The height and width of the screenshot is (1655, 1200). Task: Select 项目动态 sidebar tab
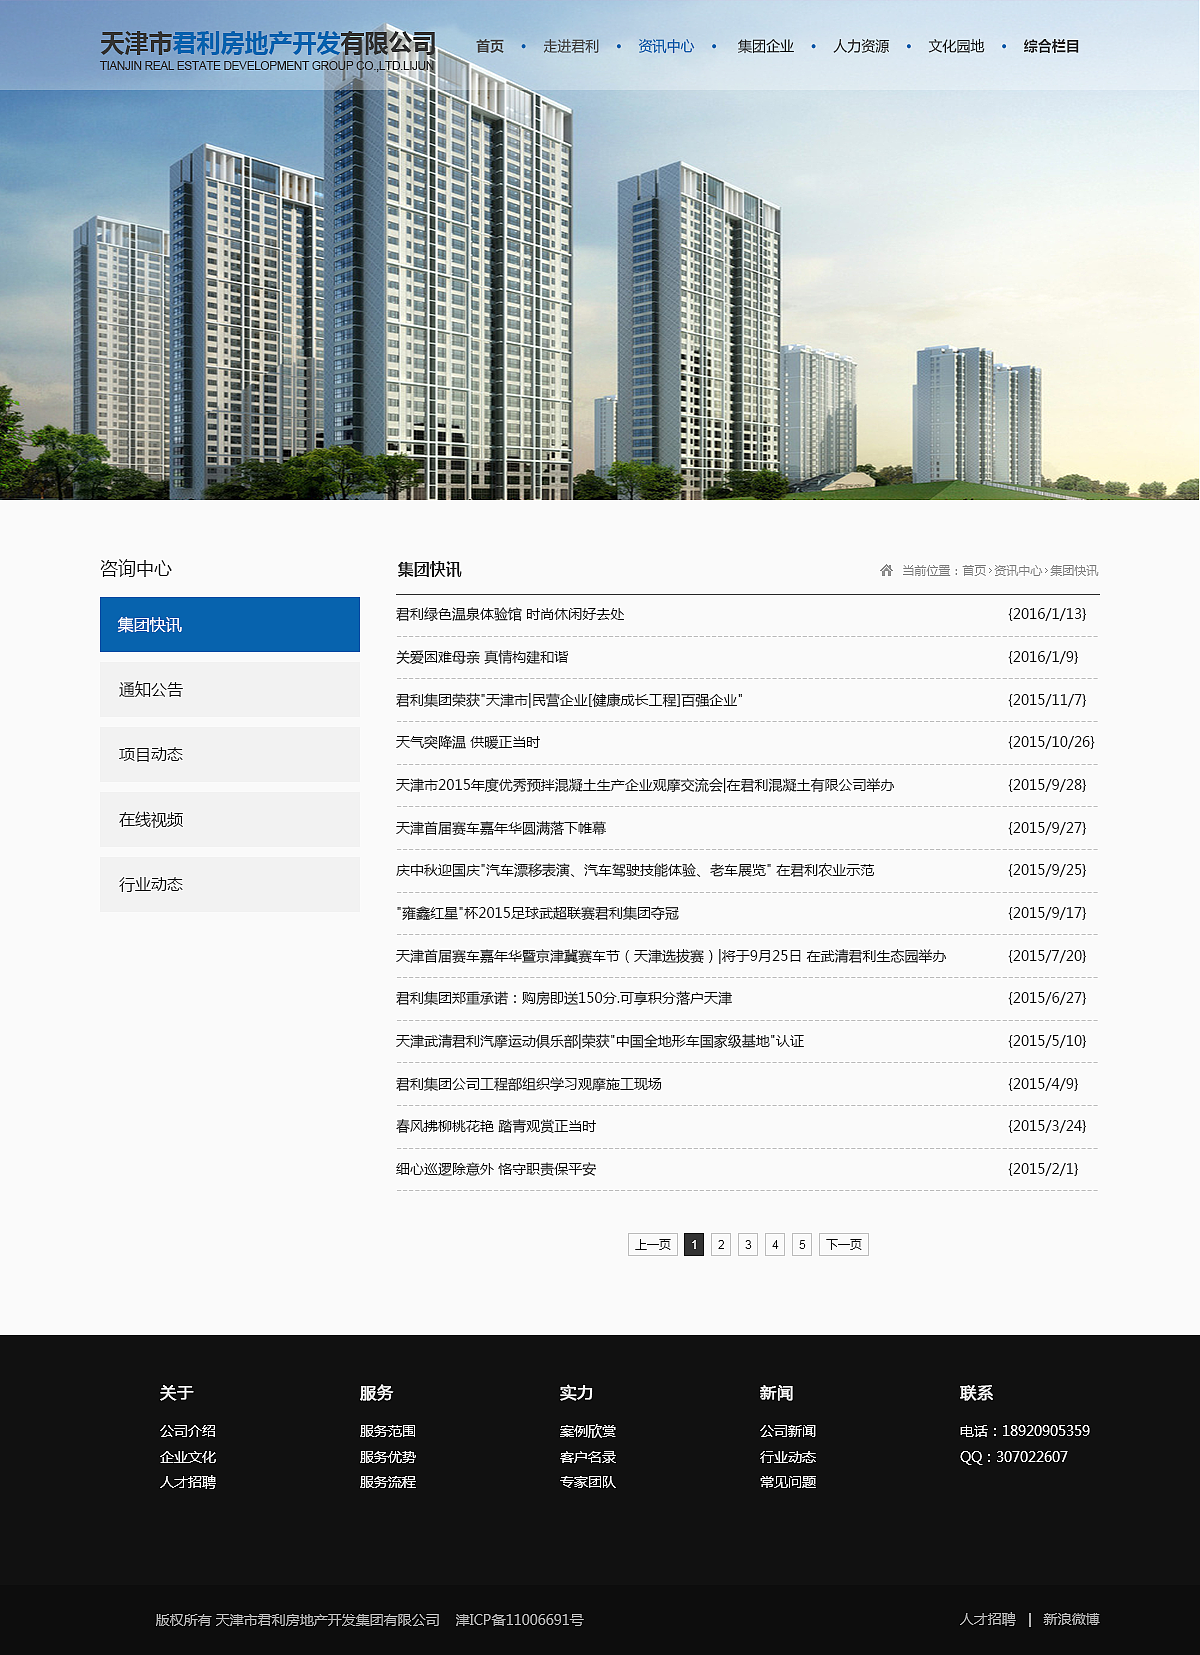tap(230, 755)
